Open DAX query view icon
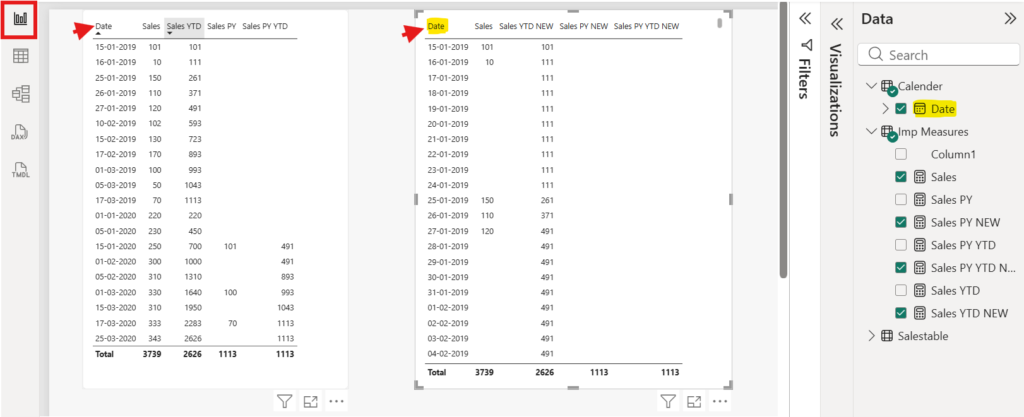This screenshot has height=417, width=1024. point(20,132)
